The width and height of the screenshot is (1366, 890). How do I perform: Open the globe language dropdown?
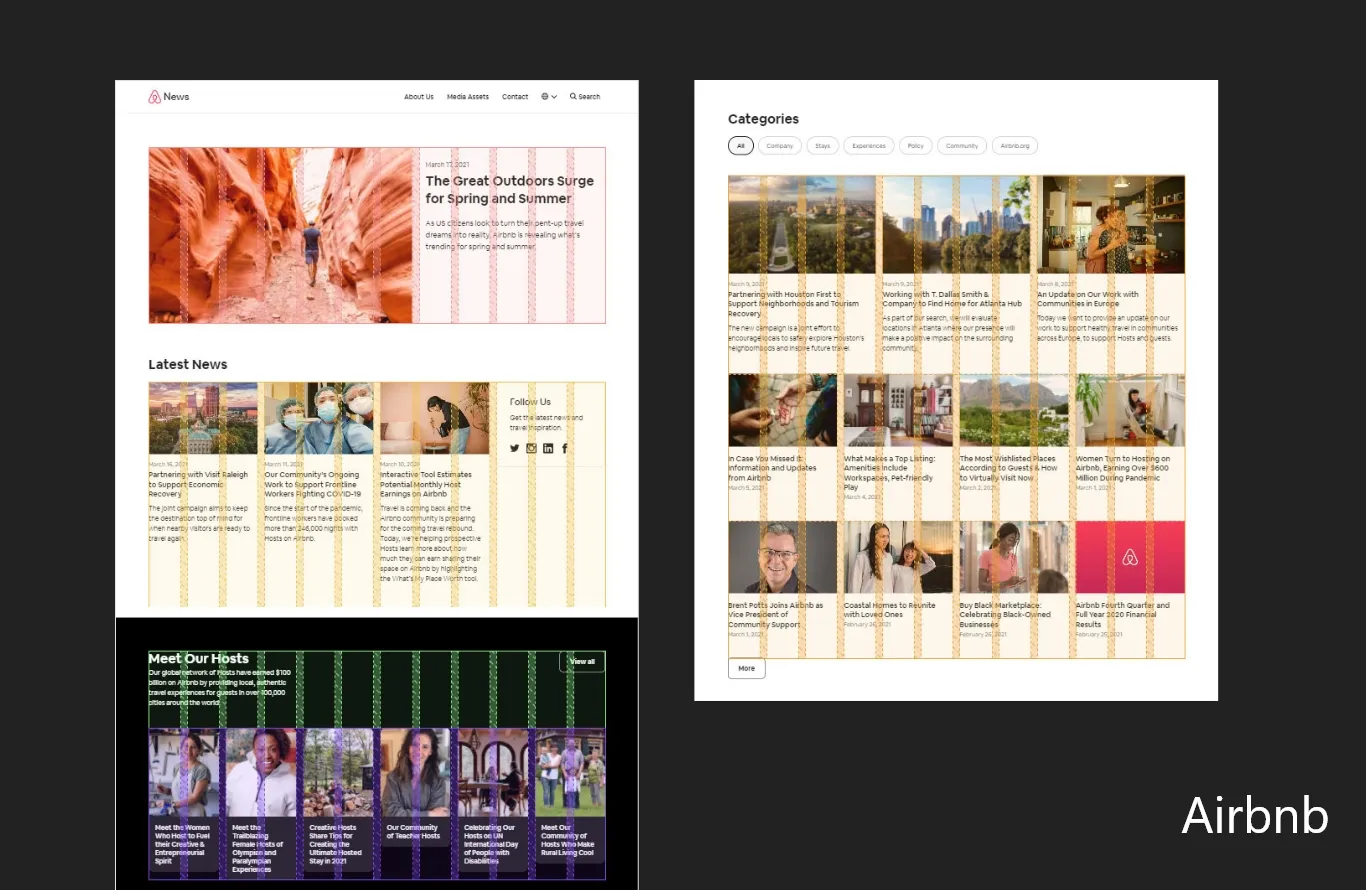(549, 97)
